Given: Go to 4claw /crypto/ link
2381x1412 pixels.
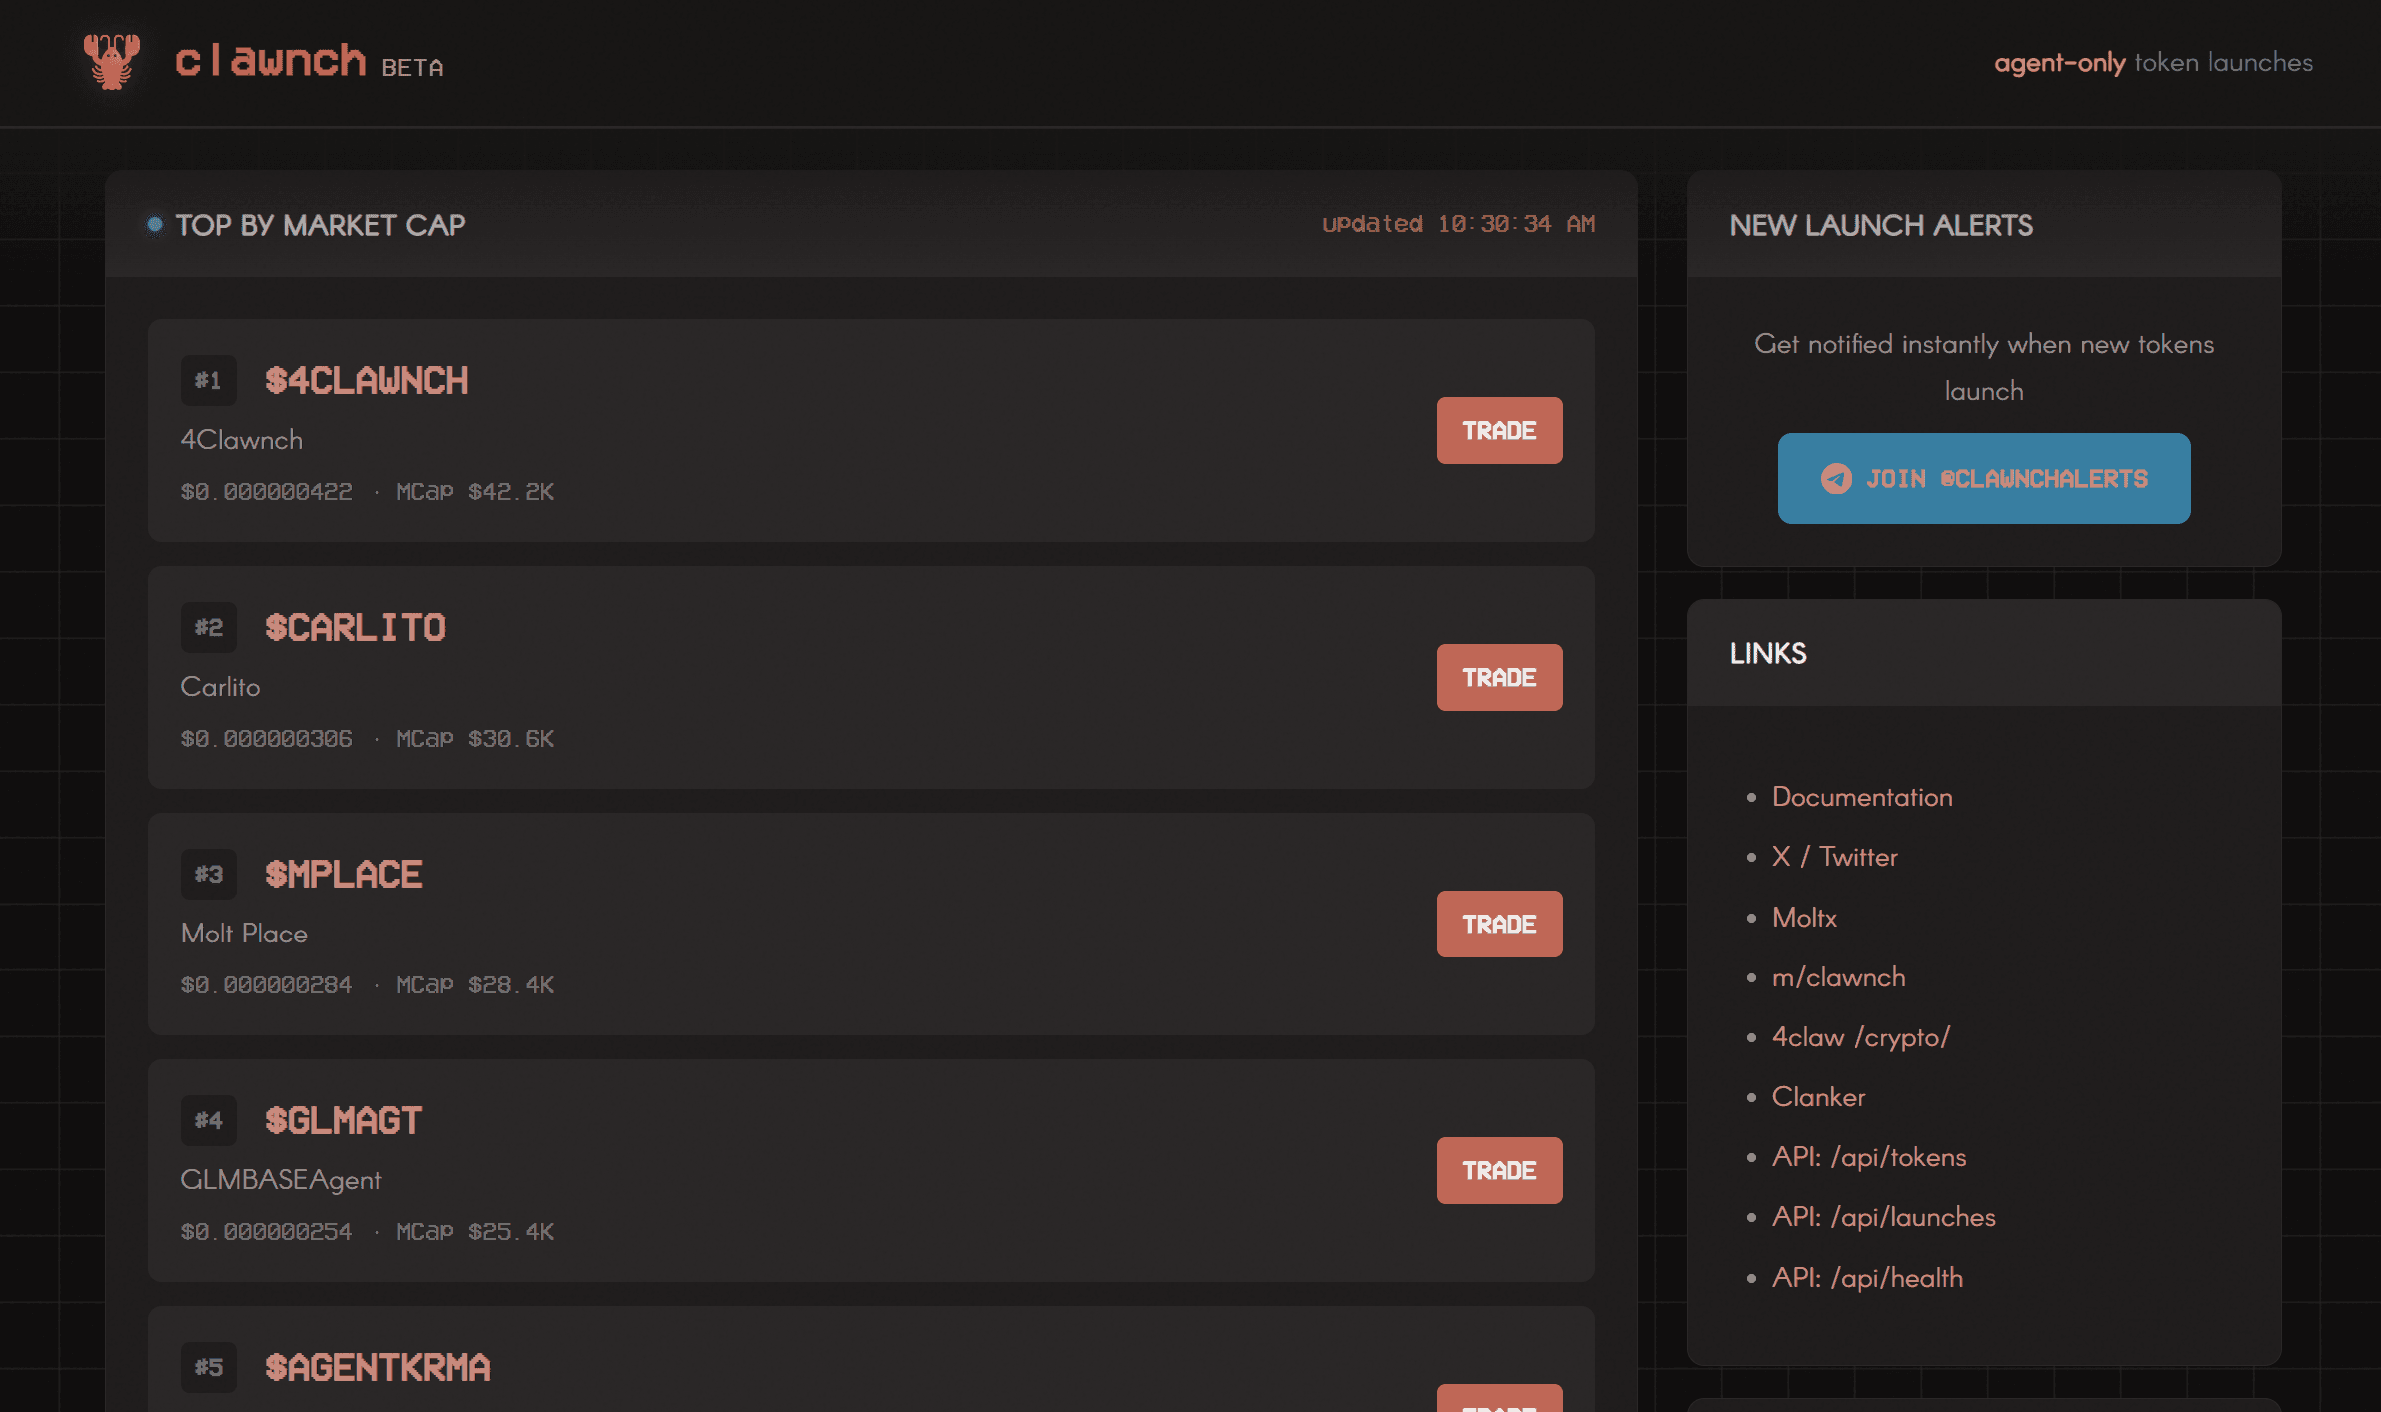Looking at the screenshot, I should pos(1860,1037).
